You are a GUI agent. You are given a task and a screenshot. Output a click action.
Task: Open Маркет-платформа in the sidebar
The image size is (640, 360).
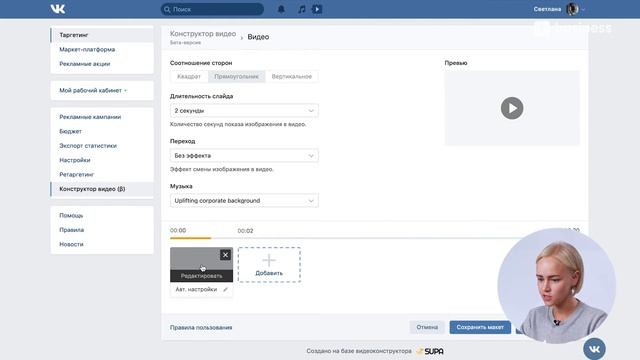coord(102,49)
